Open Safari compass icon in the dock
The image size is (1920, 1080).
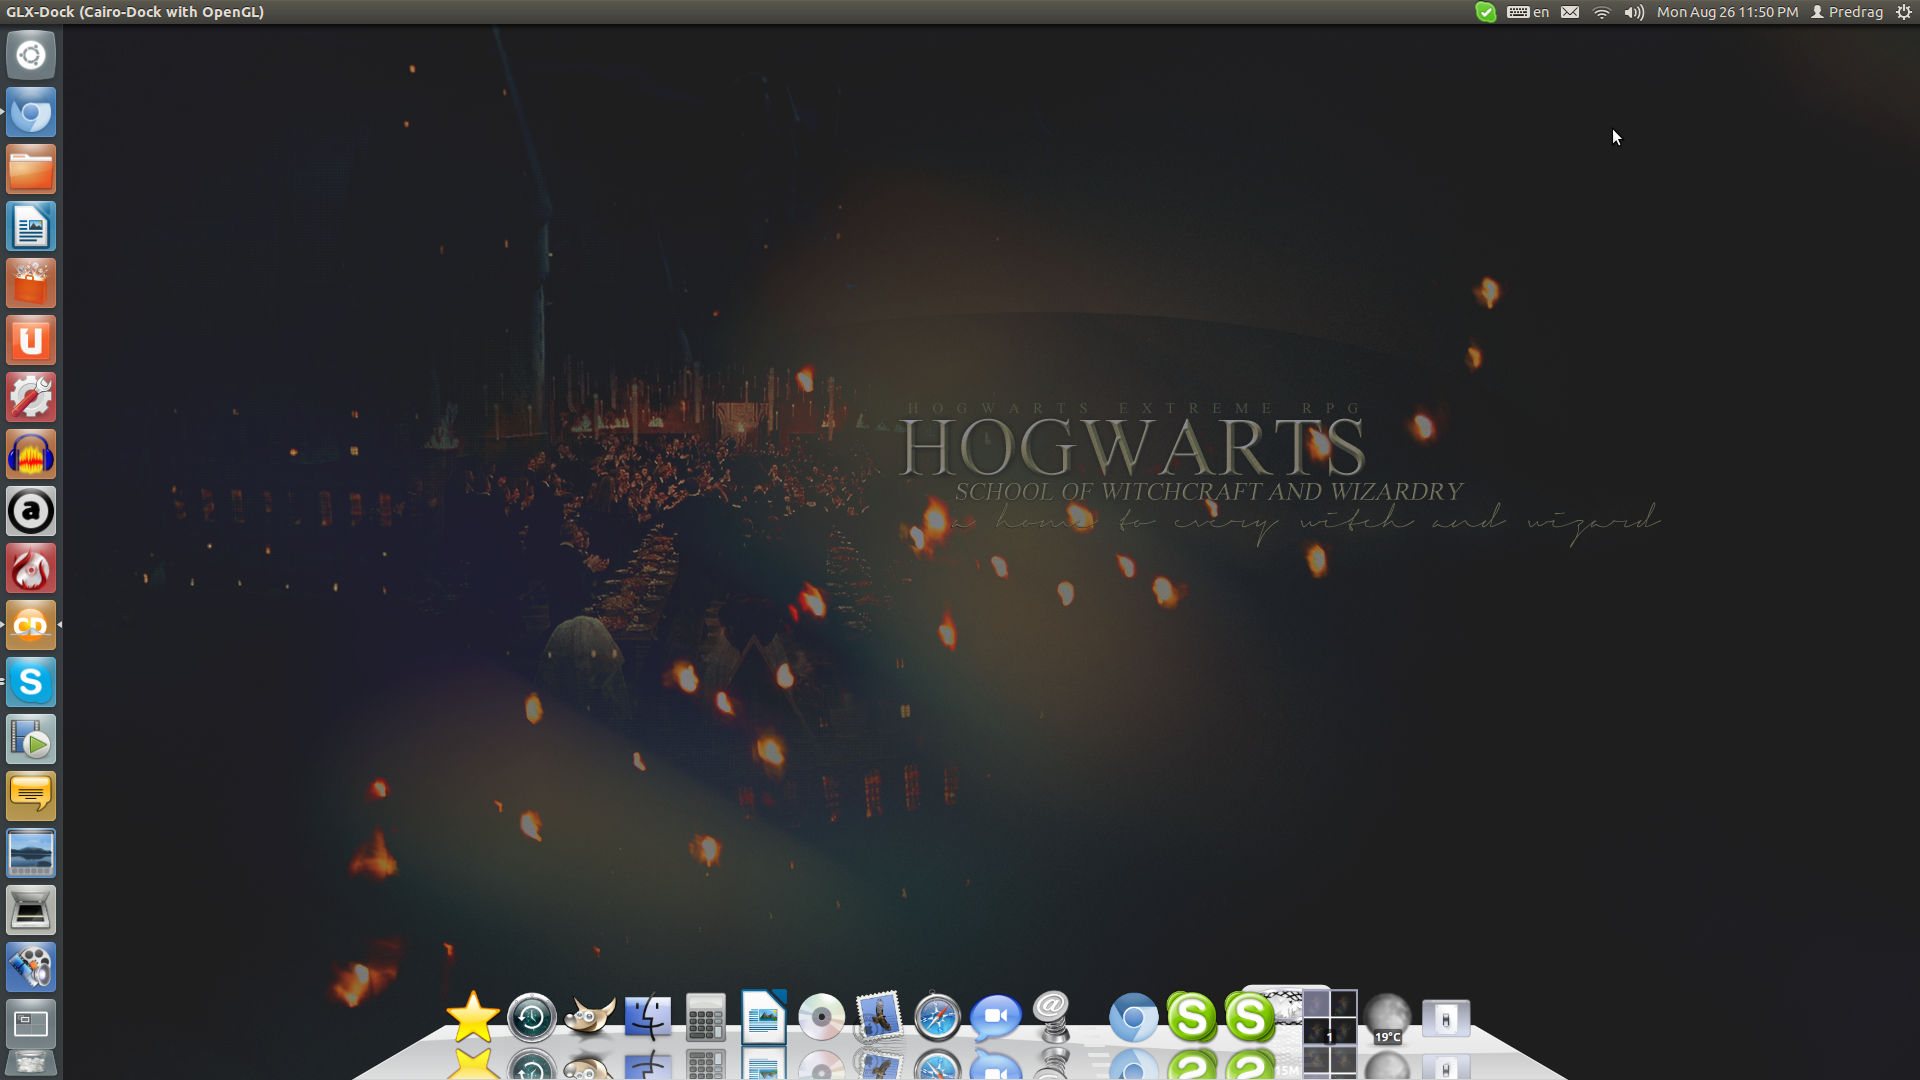tap(937, 1018)
